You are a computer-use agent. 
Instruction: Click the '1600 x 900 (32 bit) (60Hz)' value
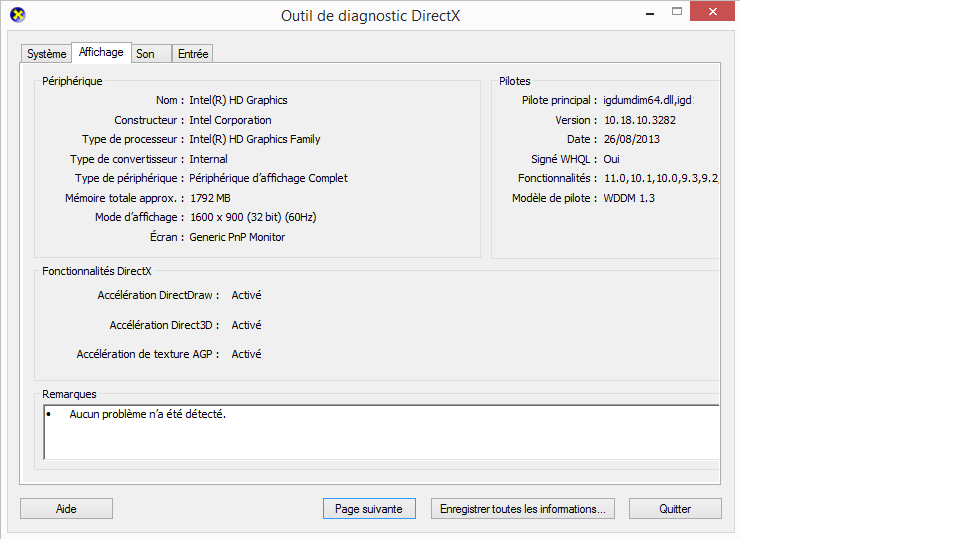coord(253,217)
